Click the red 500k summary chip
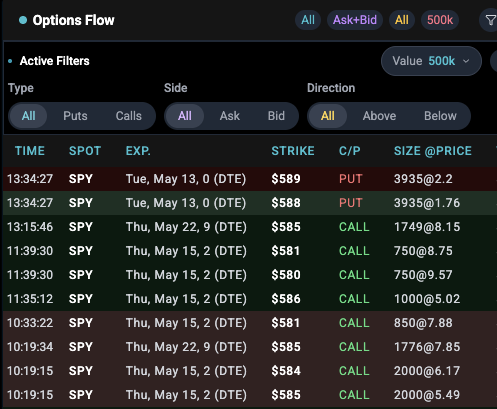The height and width of the screenshot is (409, 497). 440,20
